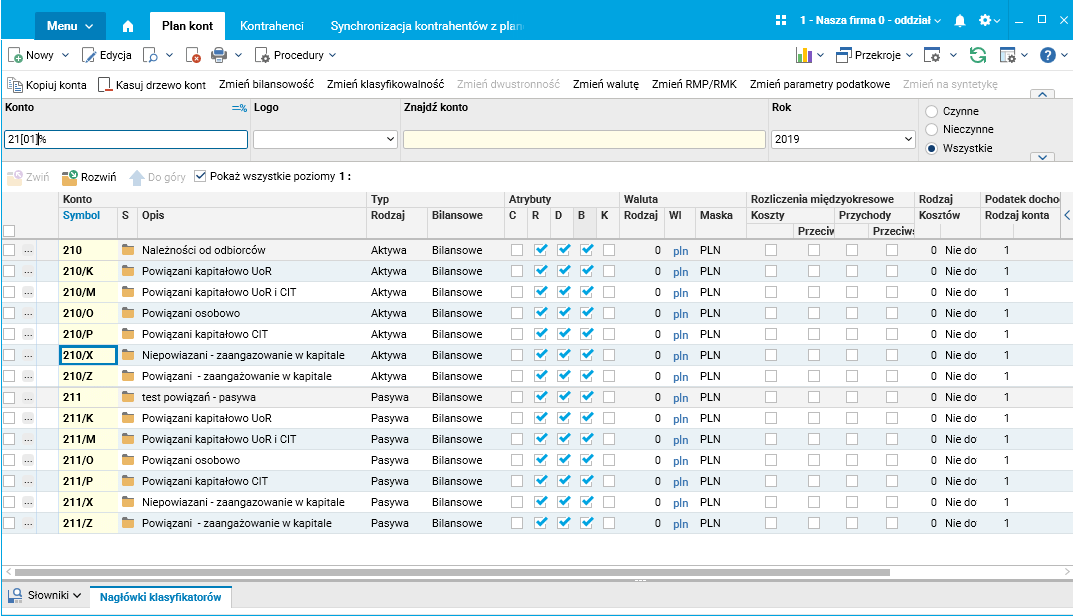Click Zmień walutę button
The height and width of the screenshot is (616, 1073).
click(x=605, y=85)
